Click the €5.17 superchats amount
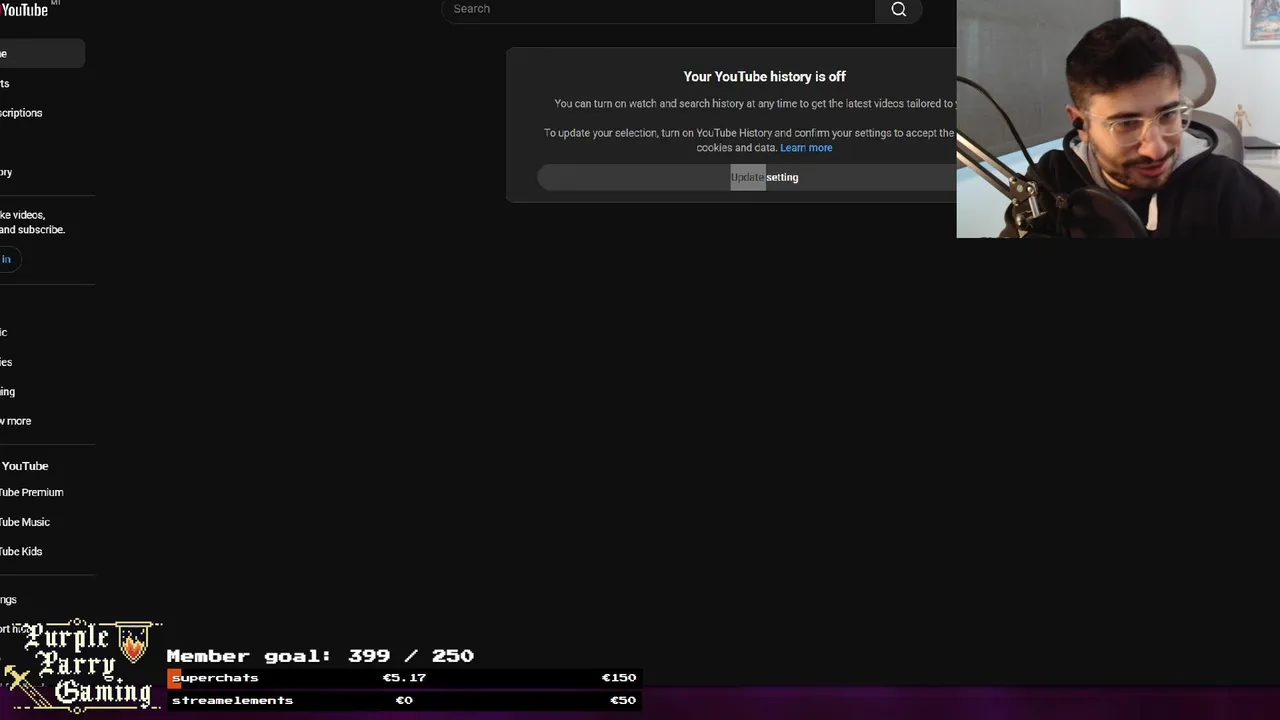This screenshot has width=1280, height=720. 404,678
